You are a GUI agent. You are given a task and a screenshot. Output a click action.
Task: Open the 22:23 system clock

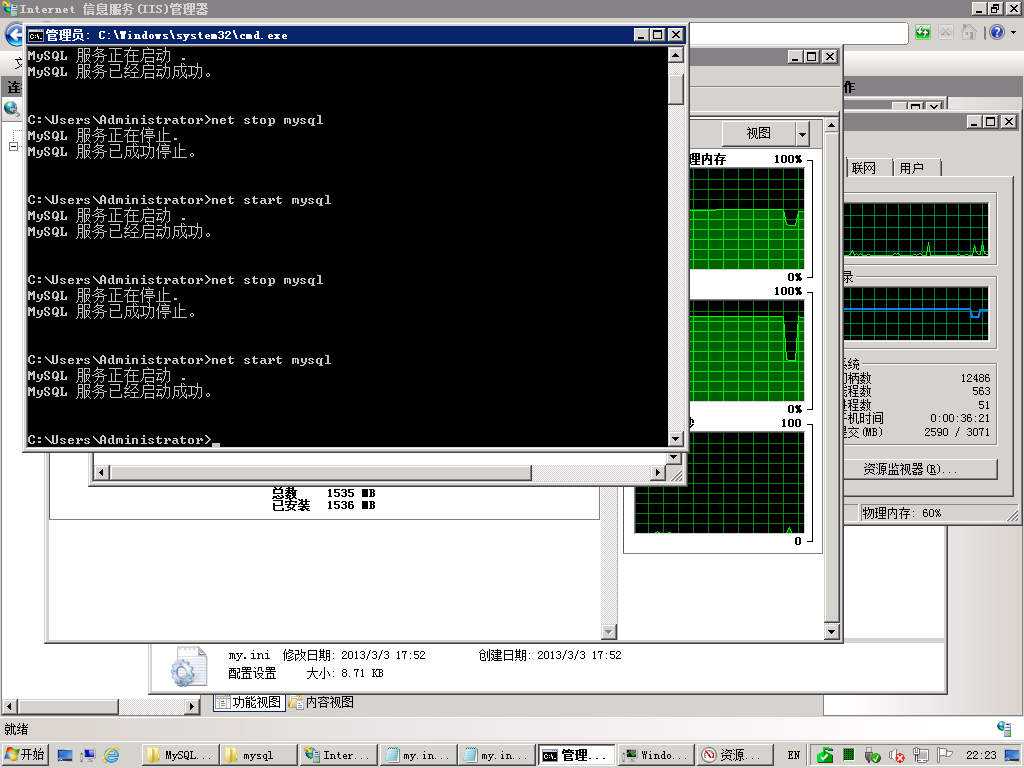pyautogui.click(x=981, y=756)
